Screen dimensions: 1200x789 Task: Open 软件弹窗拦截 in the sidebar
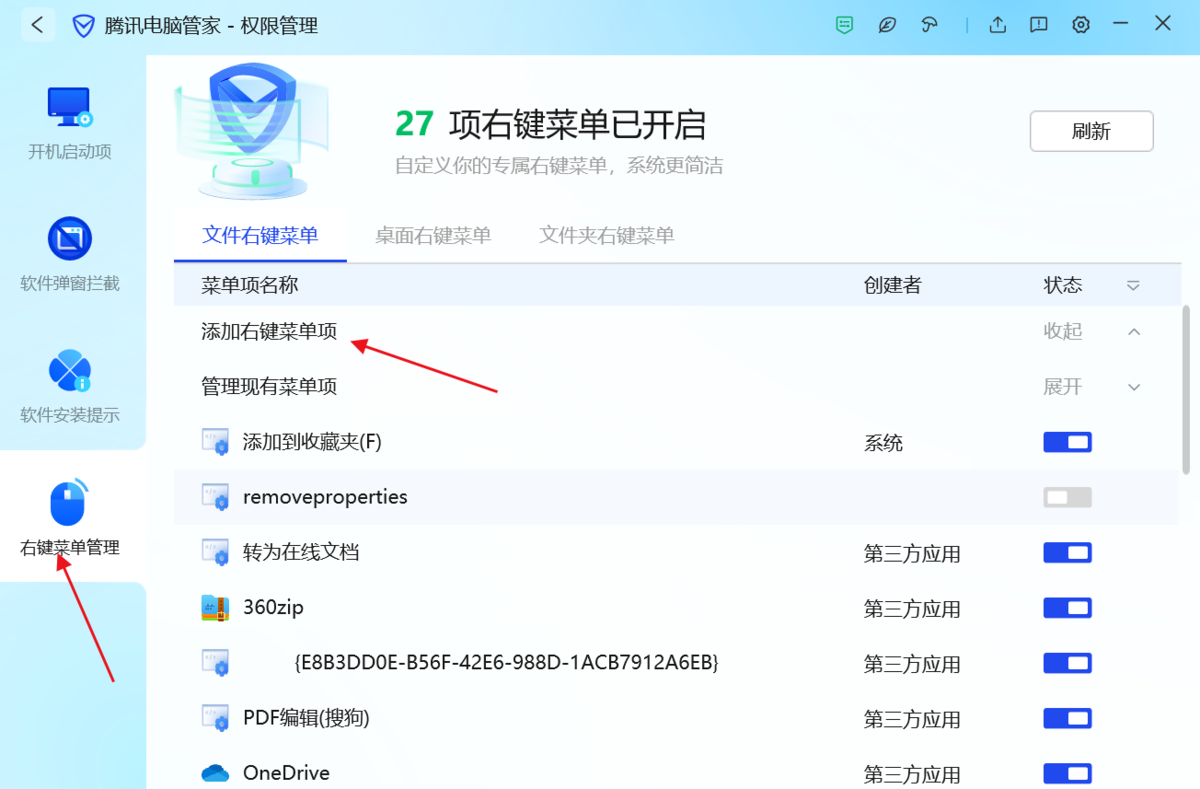[70, 256]
